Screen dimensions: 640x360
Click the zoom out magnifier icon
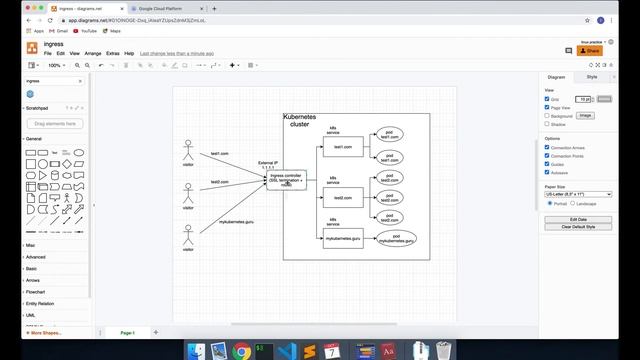point(87,65)
